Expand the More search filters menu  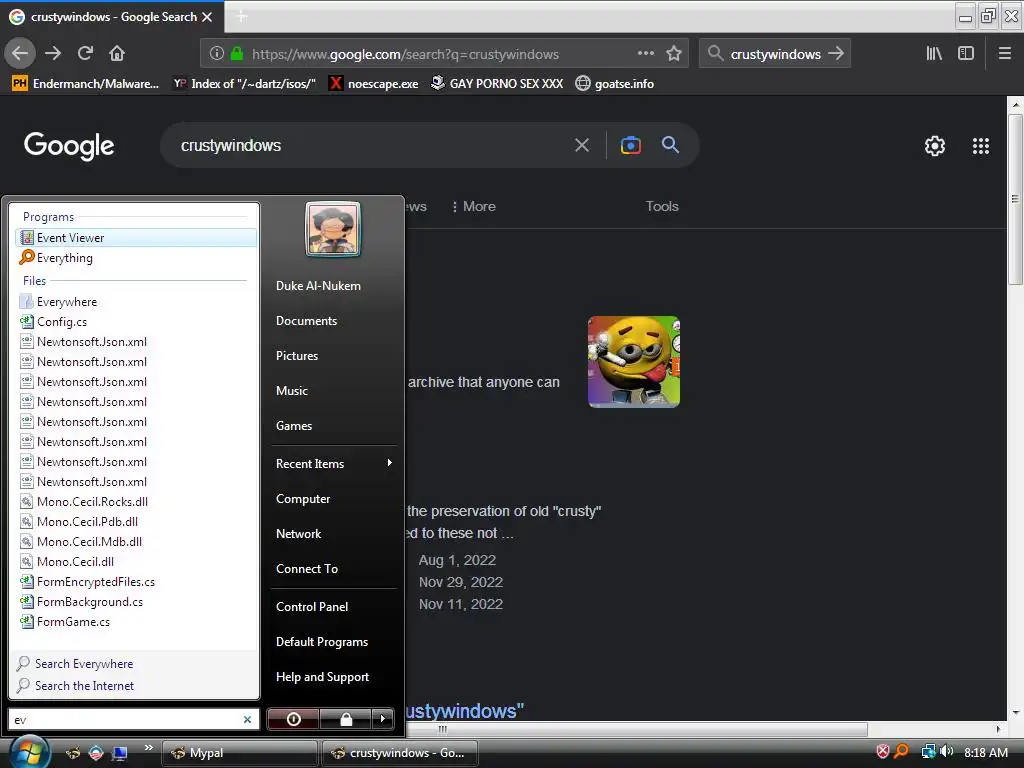(473, 206)
